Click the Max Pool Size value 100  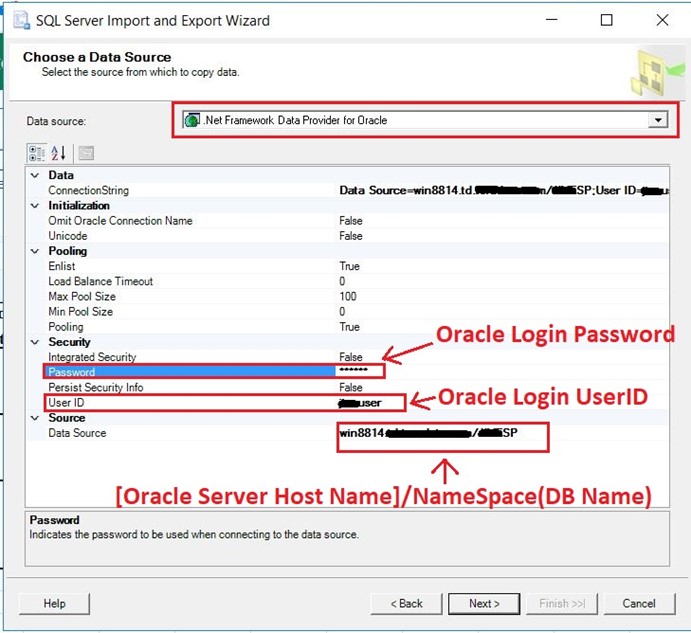[x=348, y=297]
